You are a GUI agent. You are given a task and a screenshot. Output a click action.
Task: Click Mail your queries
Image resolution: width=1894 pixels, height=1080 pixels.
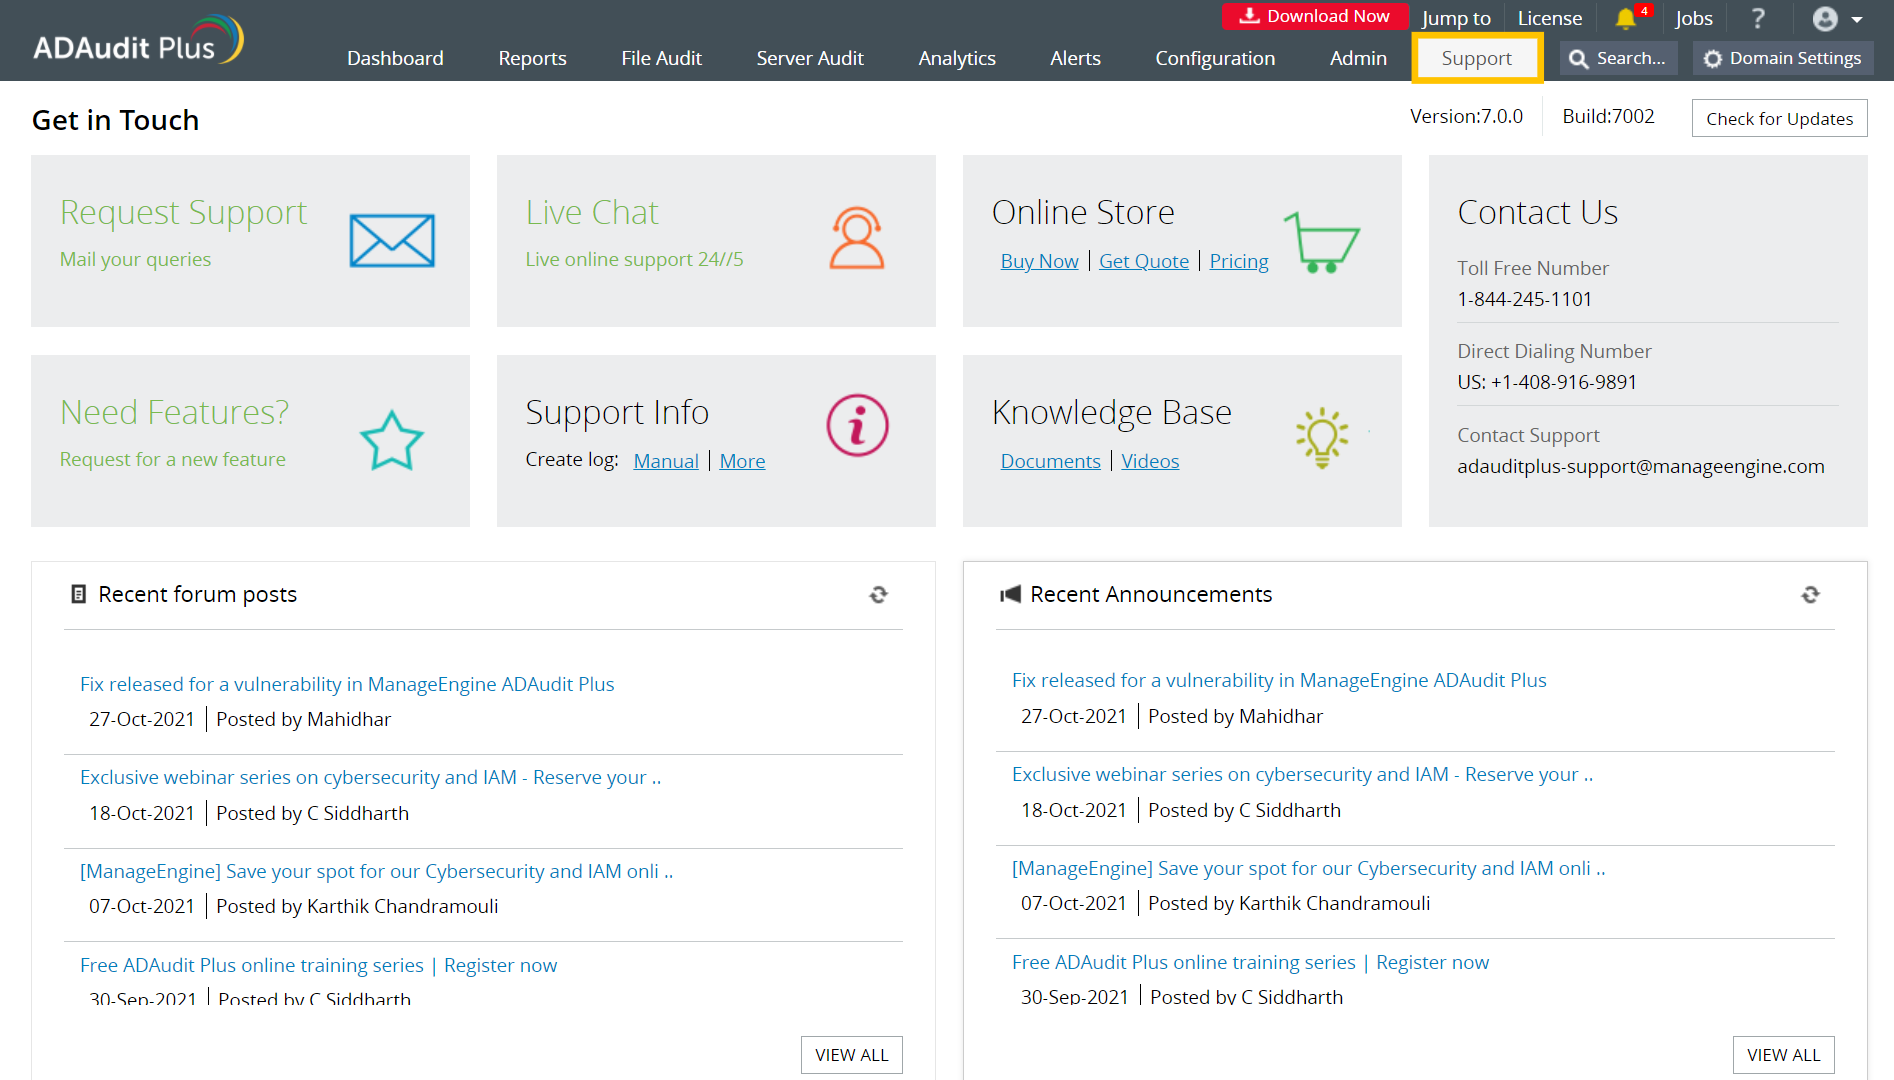136,259
